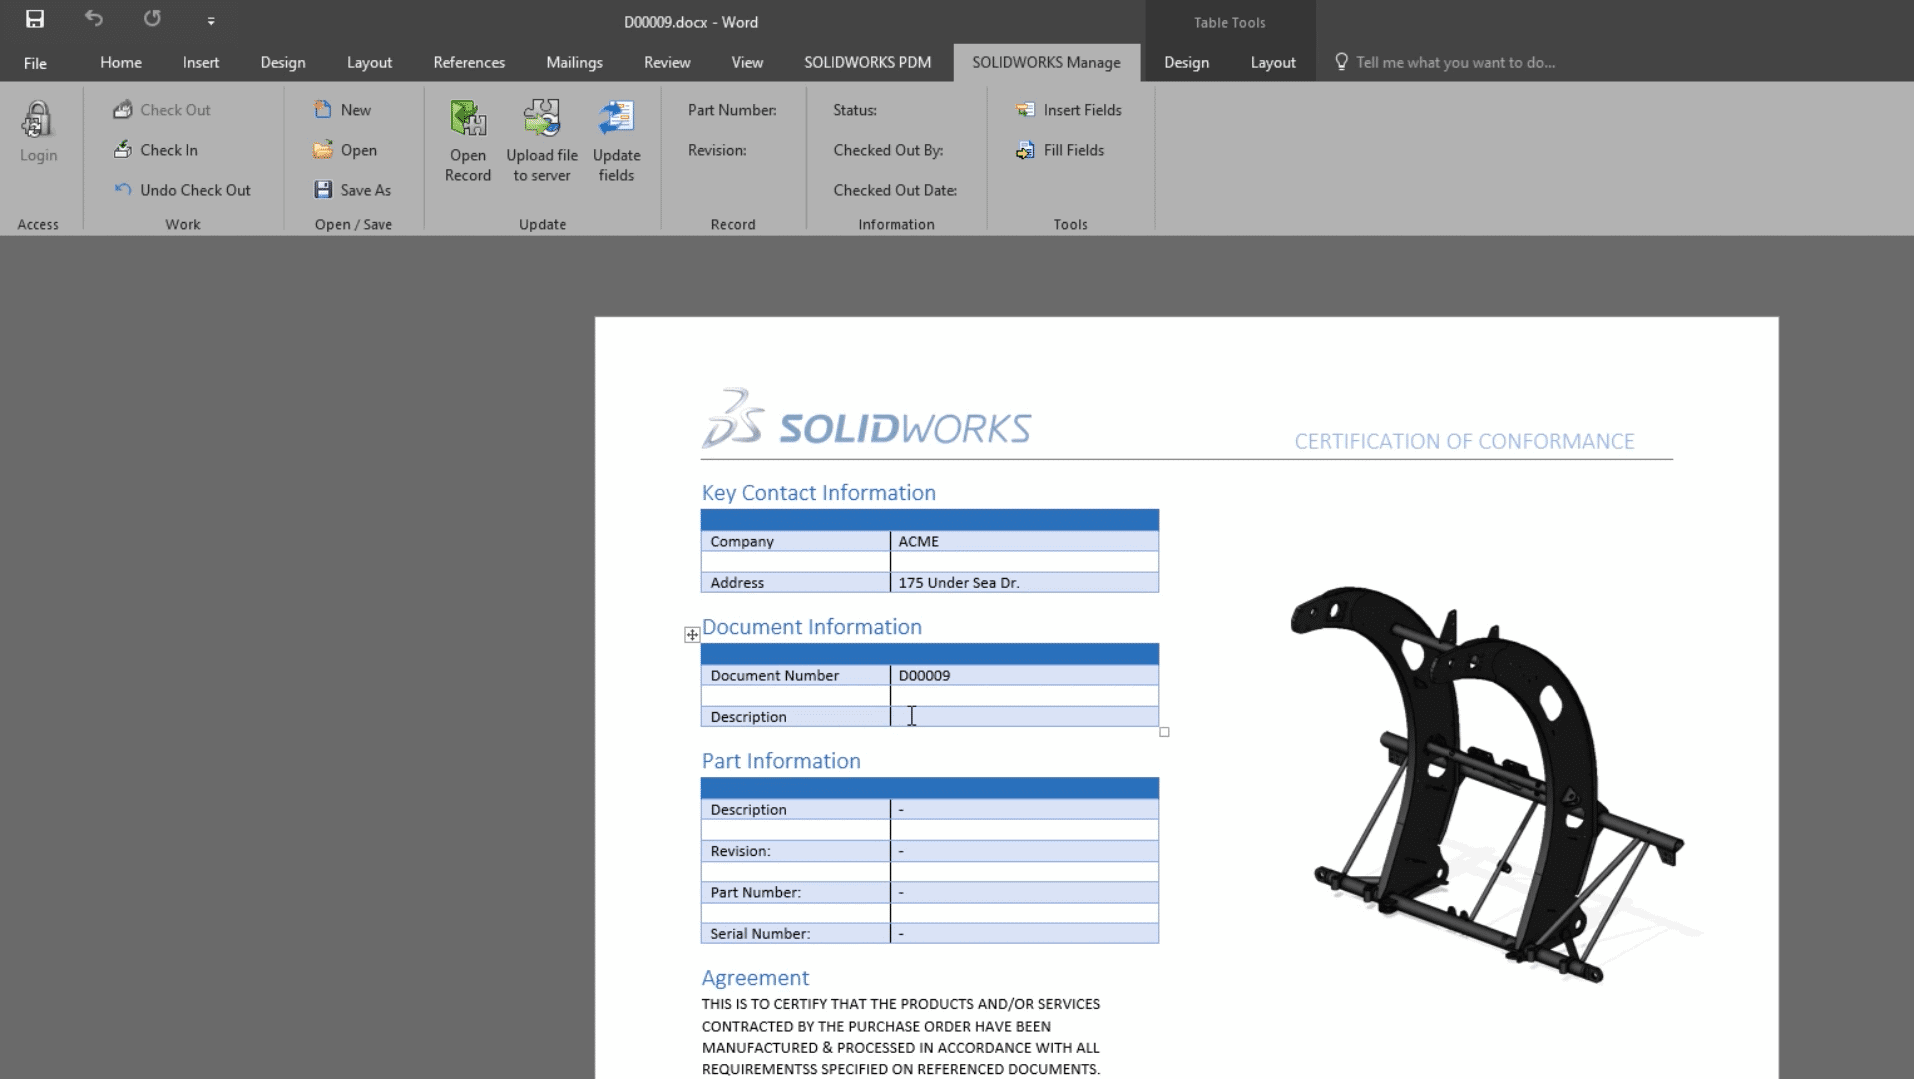Create a New record
Viewport: 1914px width, 1079px height.
click(x=343, y=109)
